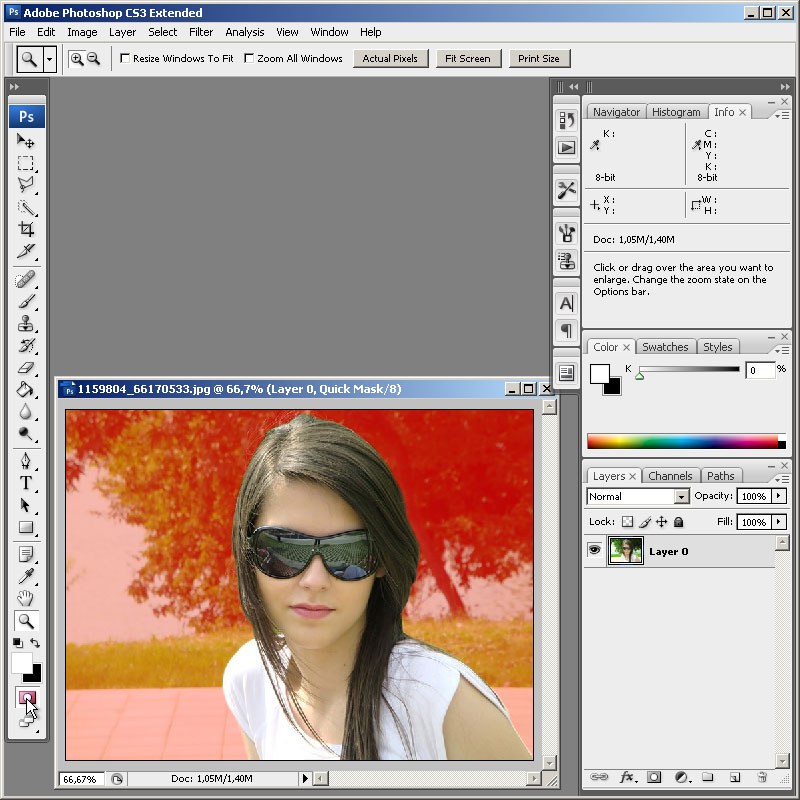This screenshot has height=800, width=800.
Task: Select the Slice tool
Action: (26, 251)
